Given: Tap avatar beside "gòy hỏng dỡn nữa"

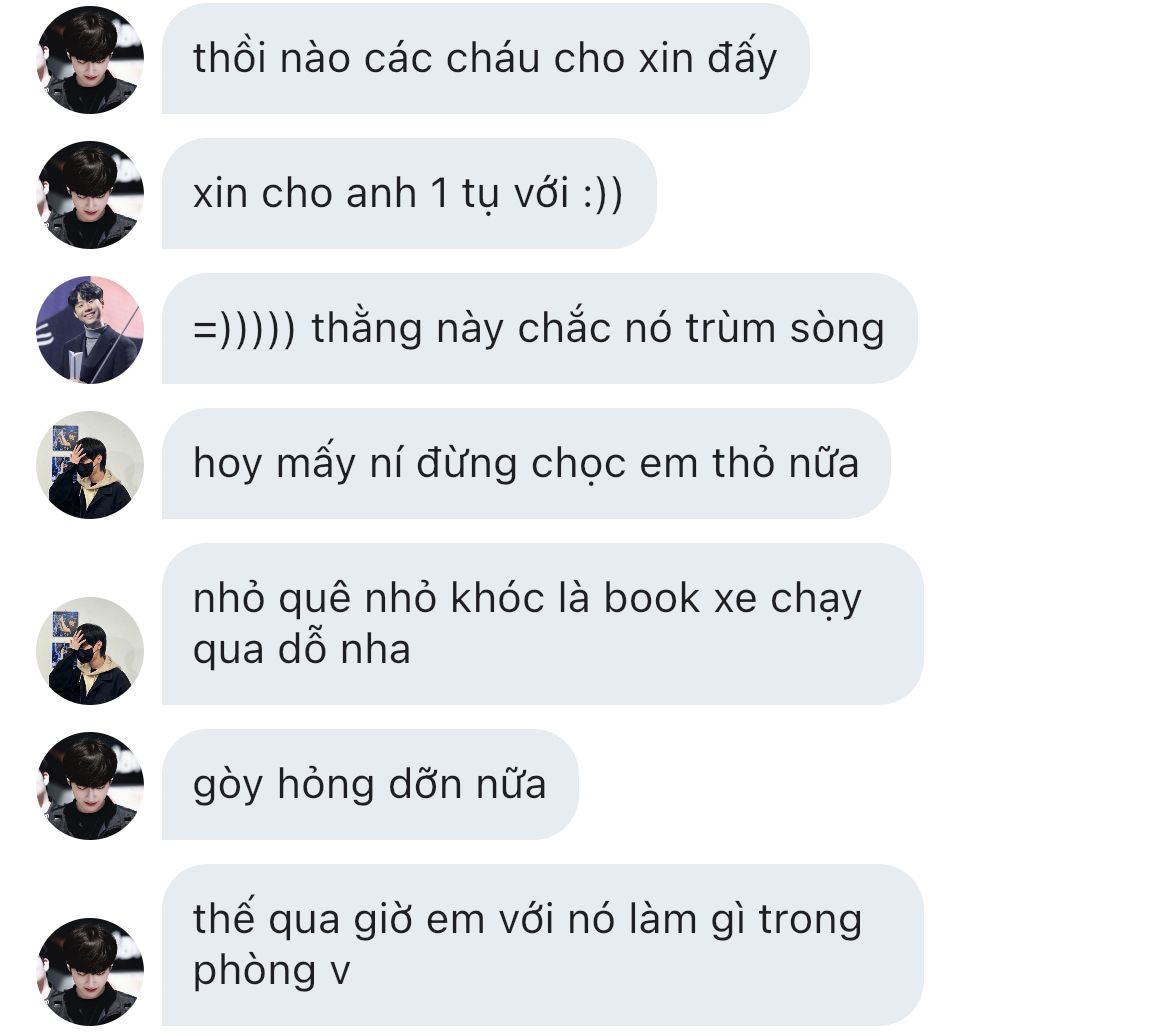Looking at the screenshot, I should (x=90, y=786).
